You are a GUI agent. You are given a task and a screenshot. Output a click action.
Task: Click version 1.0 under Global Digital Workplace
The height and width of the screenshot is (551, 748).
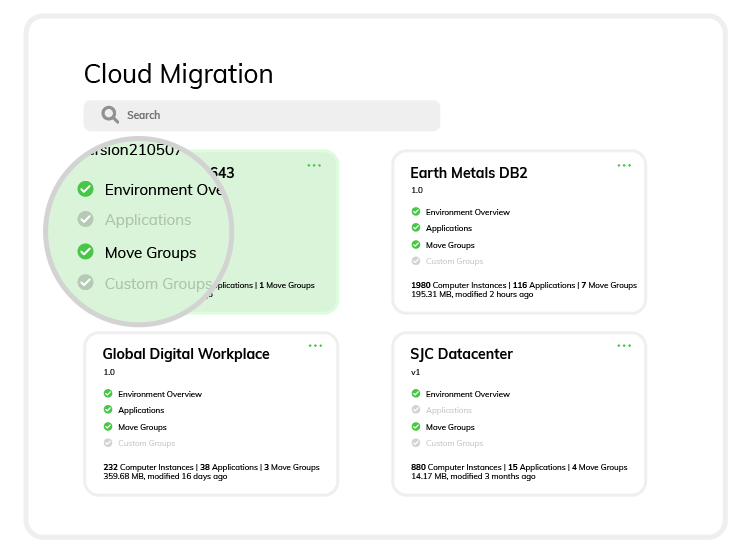tap(109, 372)
